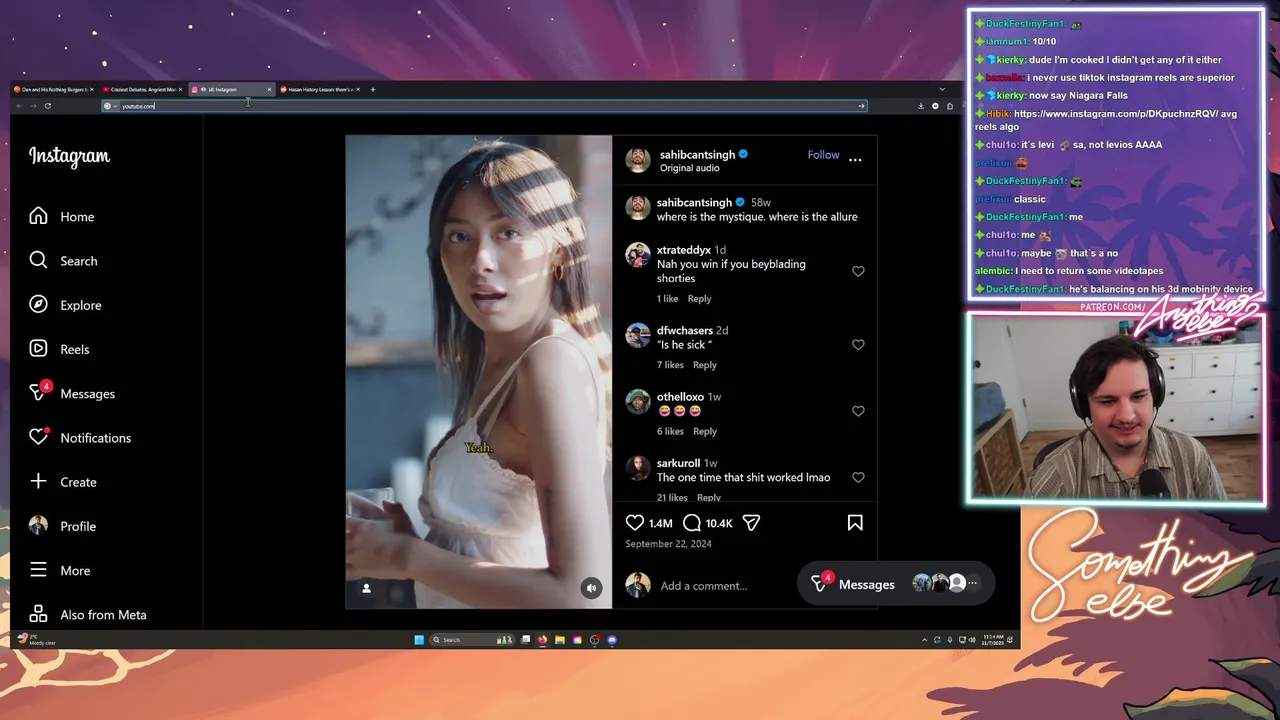The width and height of the screenshot is (1280, 720).
Task: Click browser address bar with youtube.com
Action: click(484, 106)
